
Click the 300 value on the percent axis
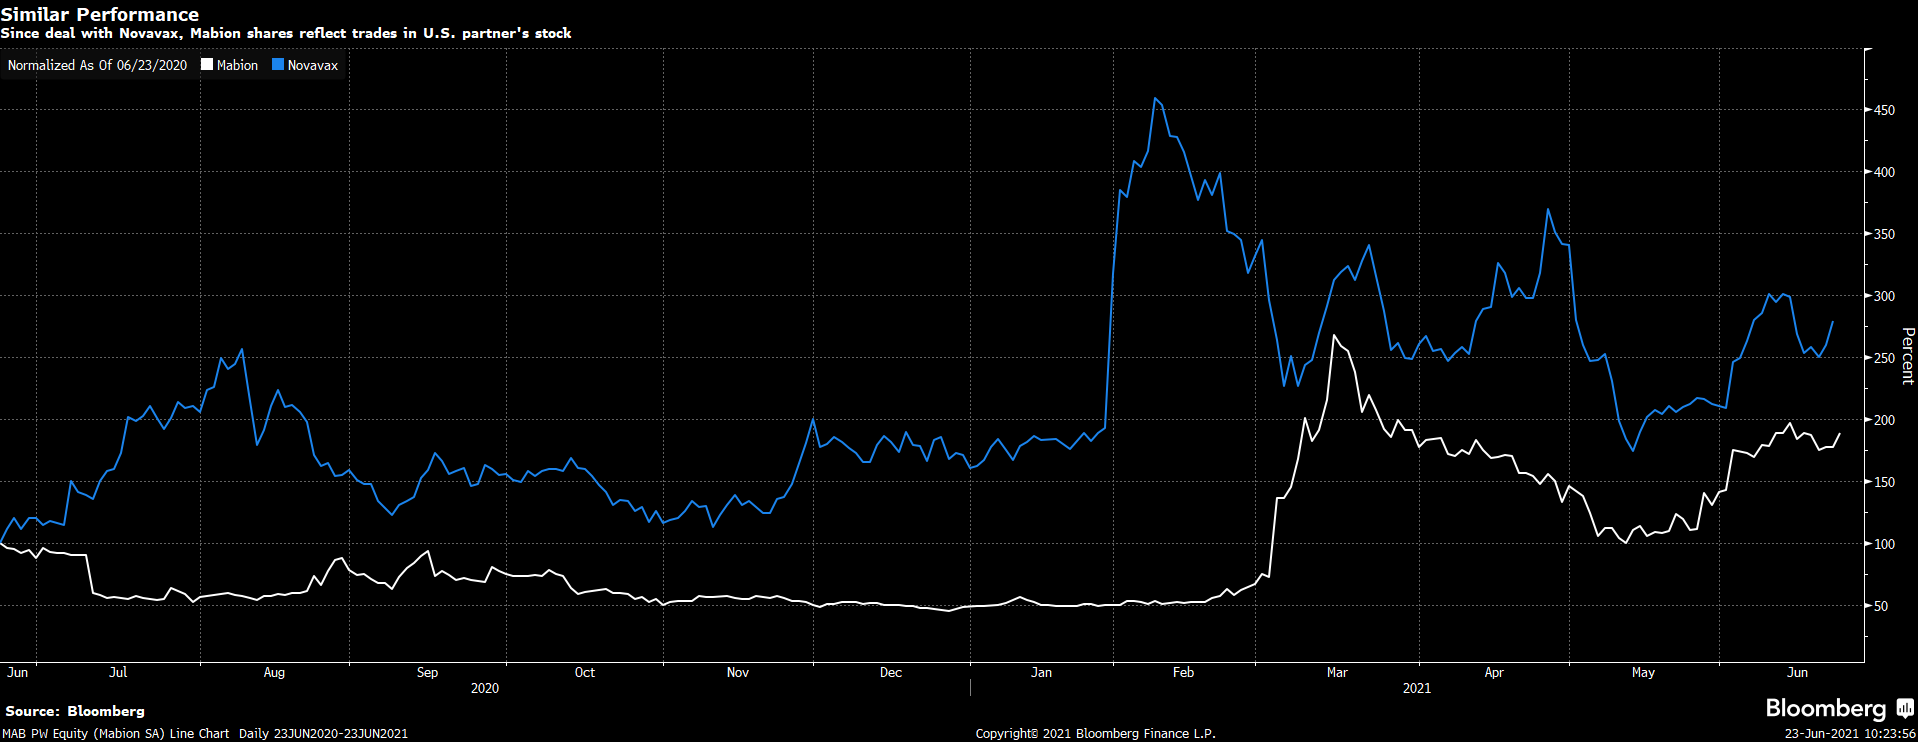(1884, 296)
